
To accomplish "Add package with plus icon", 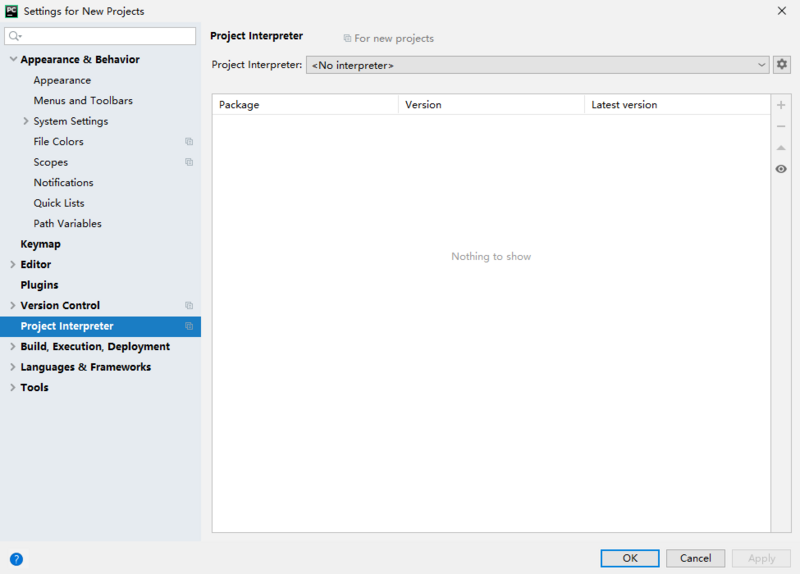I will 781,105.
